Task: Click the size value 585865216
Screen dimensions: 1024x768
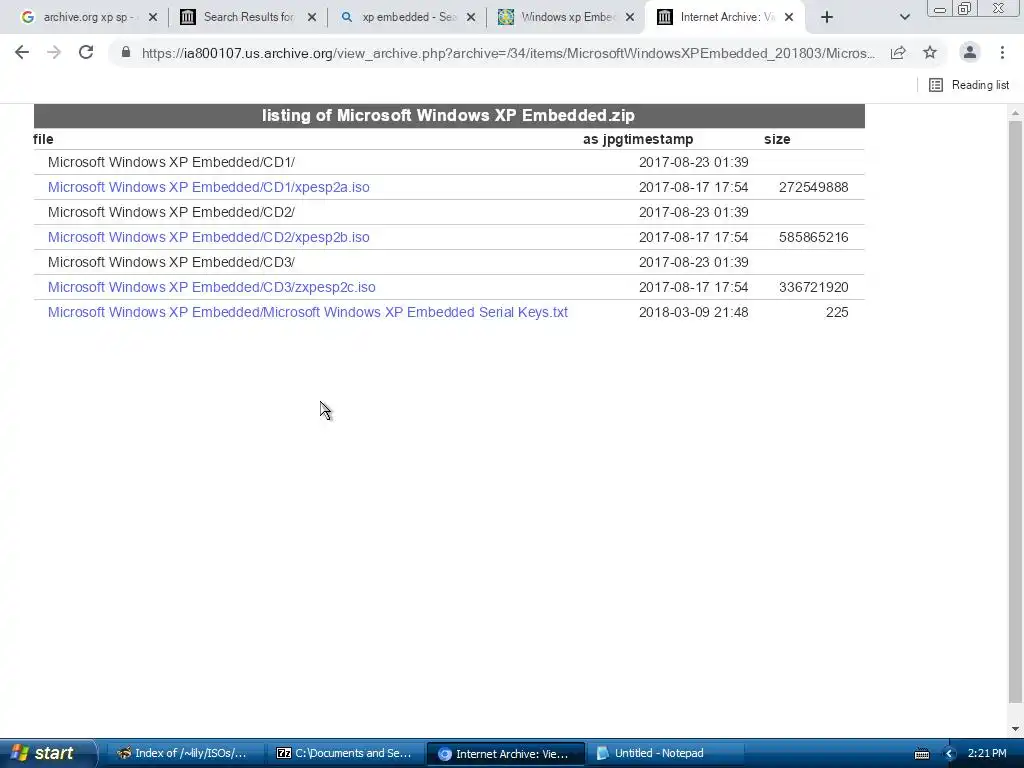Action: pos(814,237)
